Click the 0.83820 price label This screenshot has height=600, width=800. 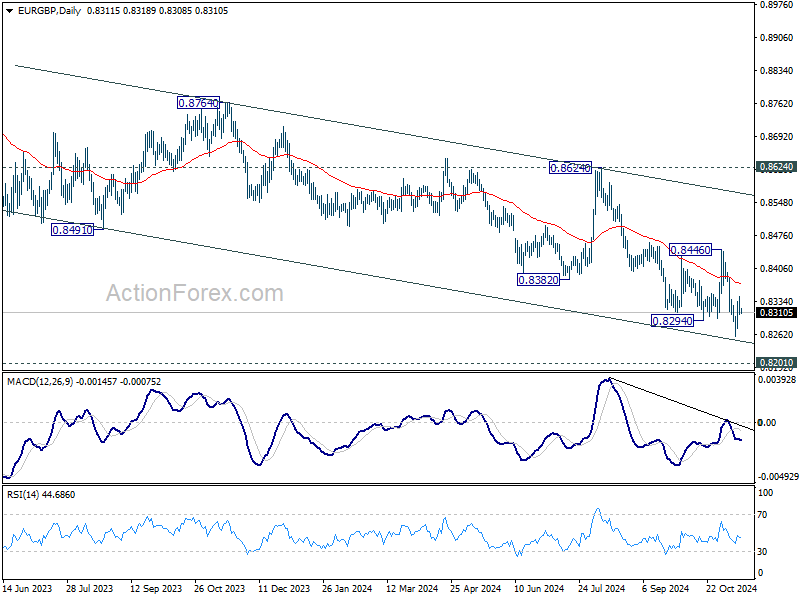(x=538, y=280)
